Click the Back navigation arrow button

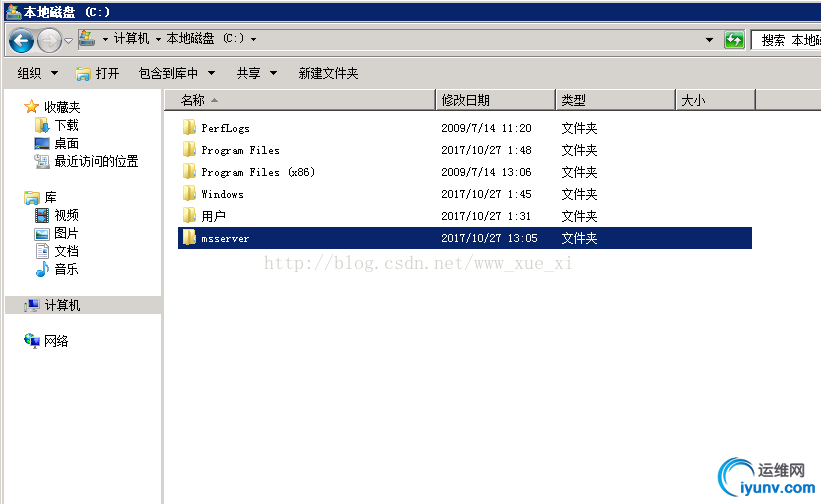coord(21,40)
